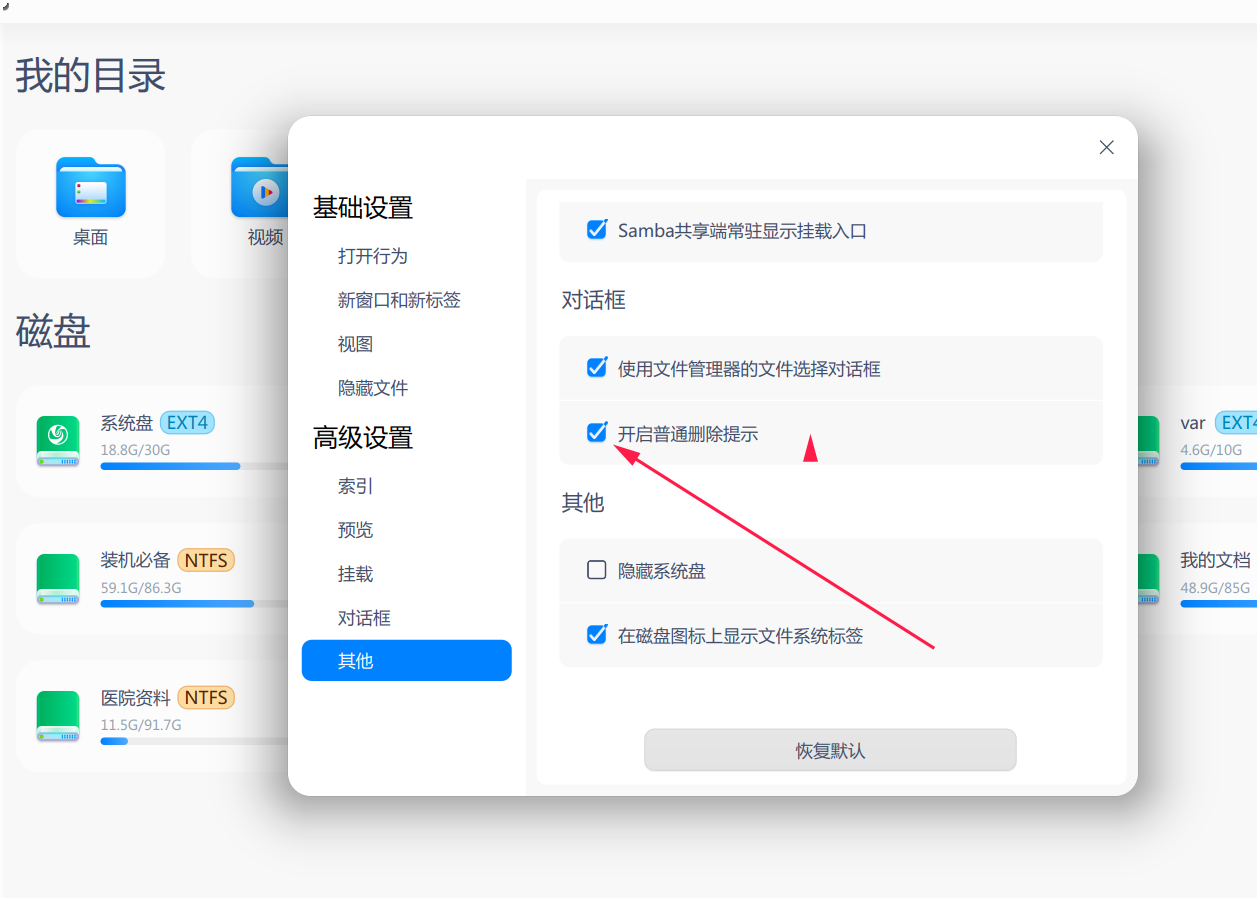The width and height of the screenshot is (1257, 898).
Task: Click 11.5G/91.7G capacity text
Action: point(141,725)
